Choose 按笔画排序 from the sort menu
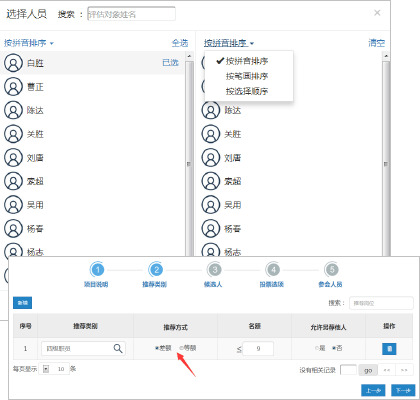Image resolution: width=420 pixels, height=400 pixels. point(247,76)
